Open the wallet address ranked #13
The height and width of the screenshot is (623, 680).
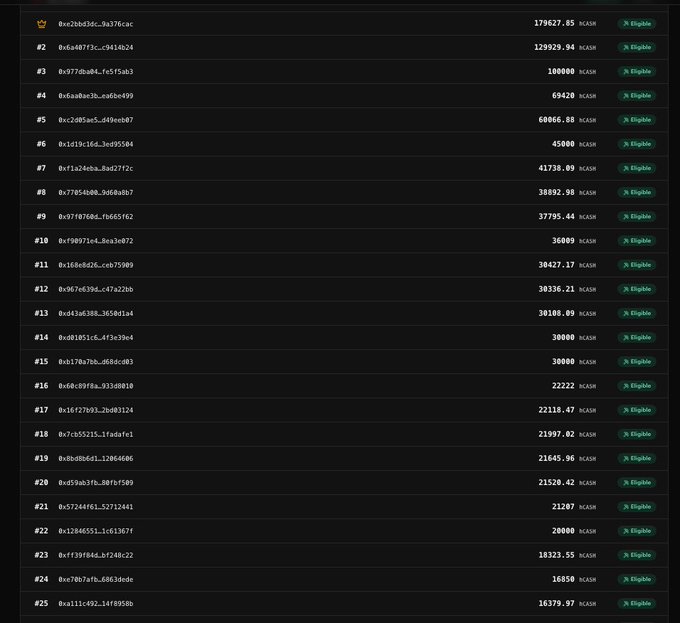[96, 313]
